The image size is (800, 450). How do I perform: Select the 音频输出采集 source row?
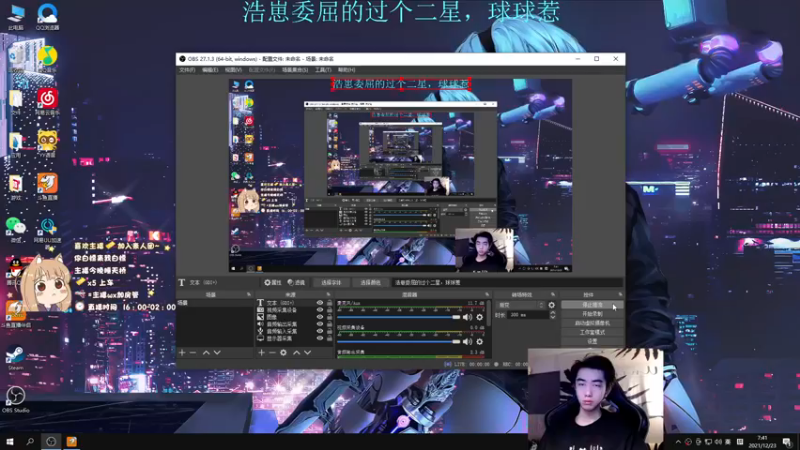click(294, 324)
